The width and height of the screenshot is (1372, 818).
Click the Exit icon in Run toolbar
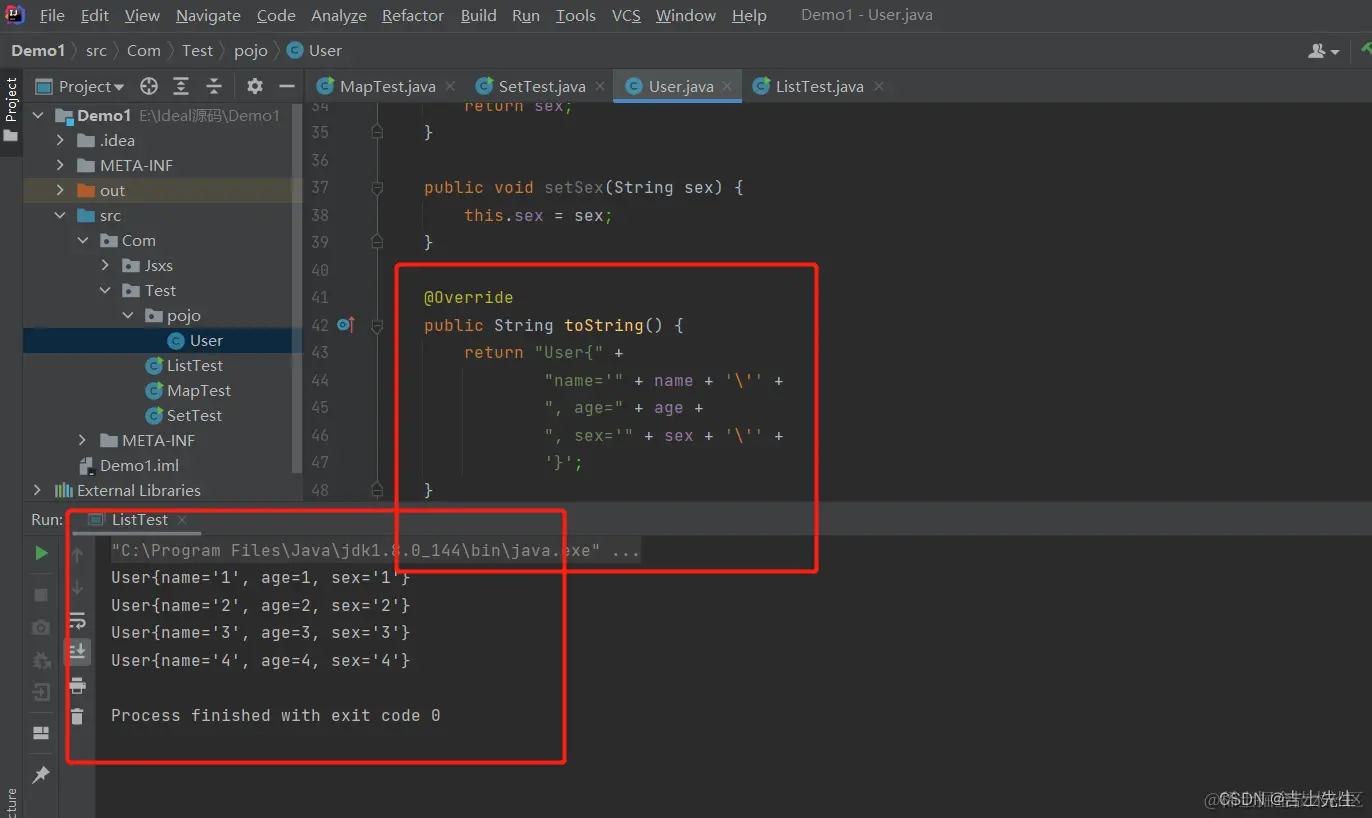click(41, 692)
